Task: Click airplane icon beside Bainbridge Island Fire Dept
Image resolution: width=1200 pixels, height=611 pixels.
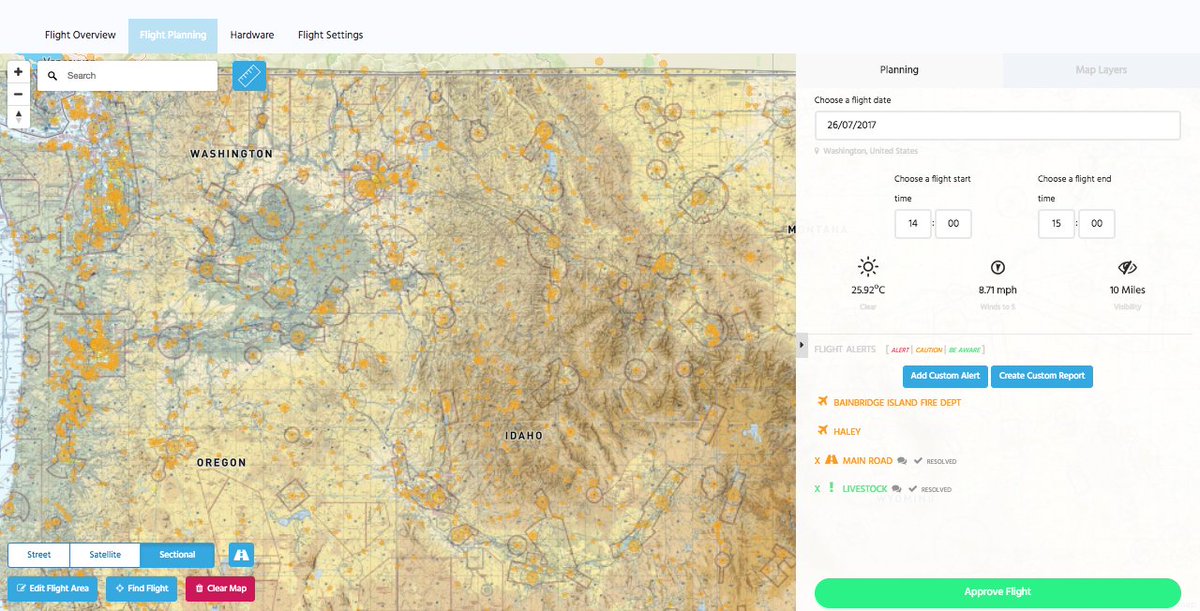Action: pos(823,402)
